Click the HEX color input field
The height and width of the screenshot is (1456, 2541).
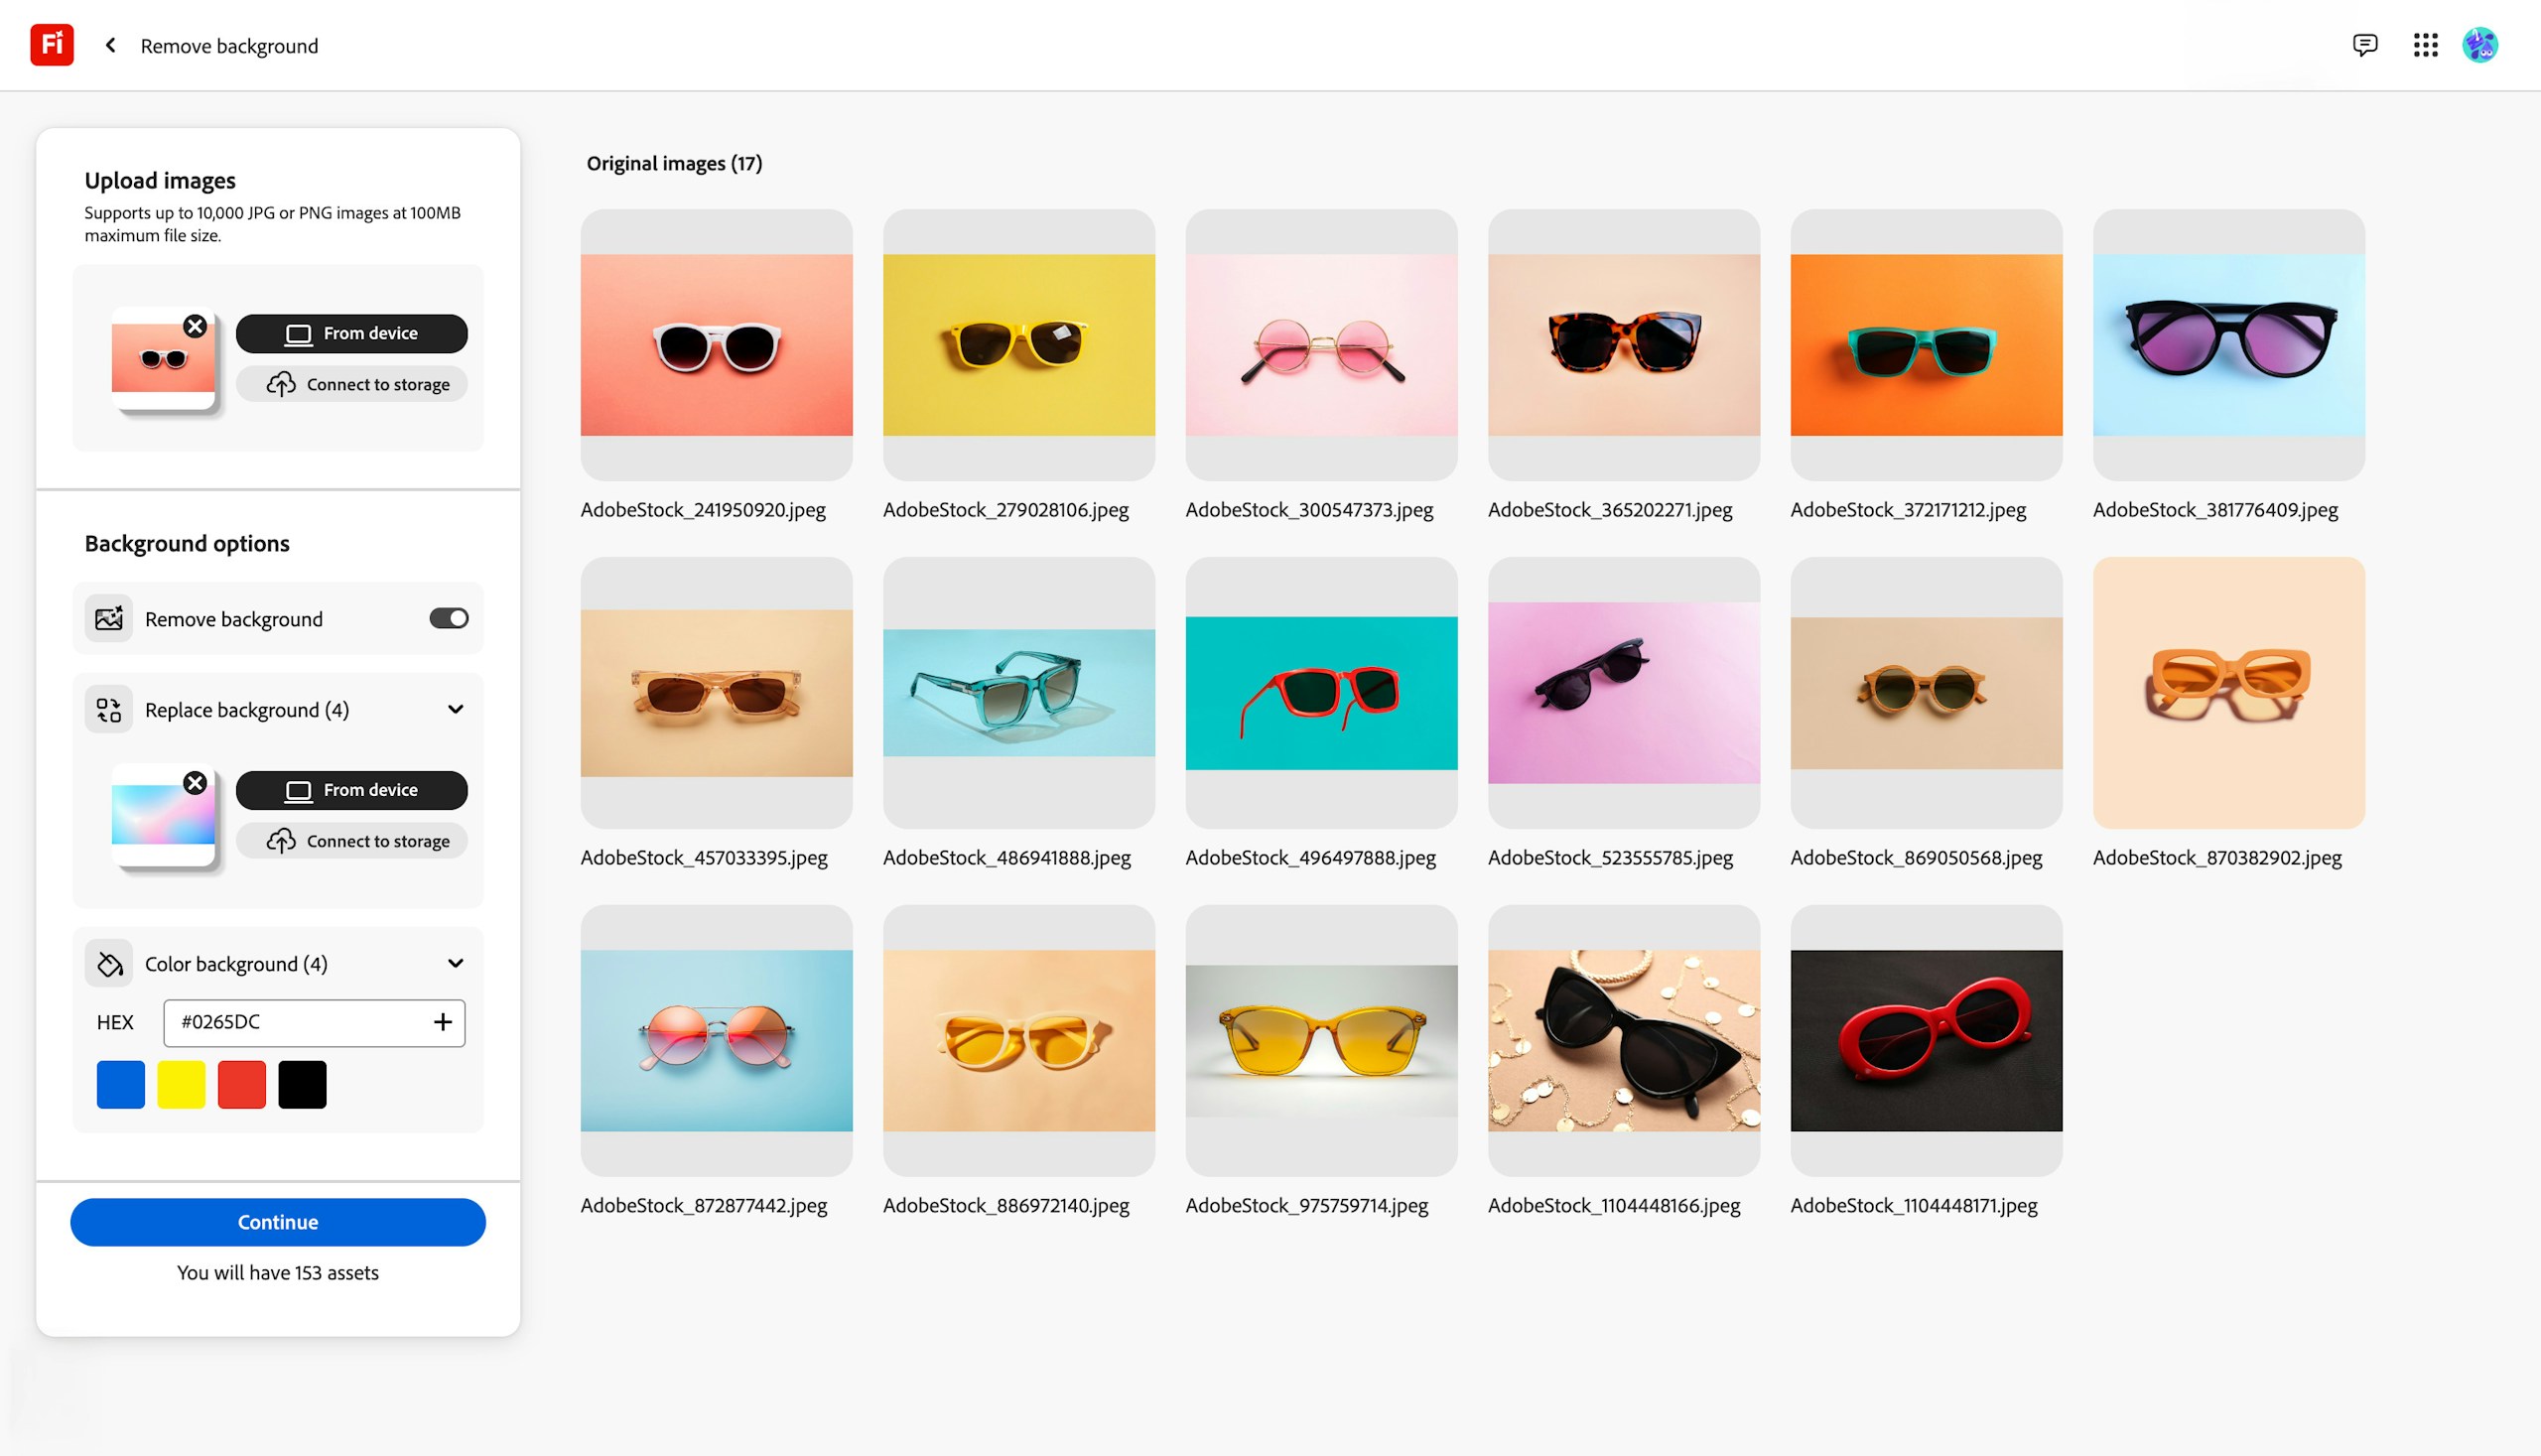(315, 1023)
